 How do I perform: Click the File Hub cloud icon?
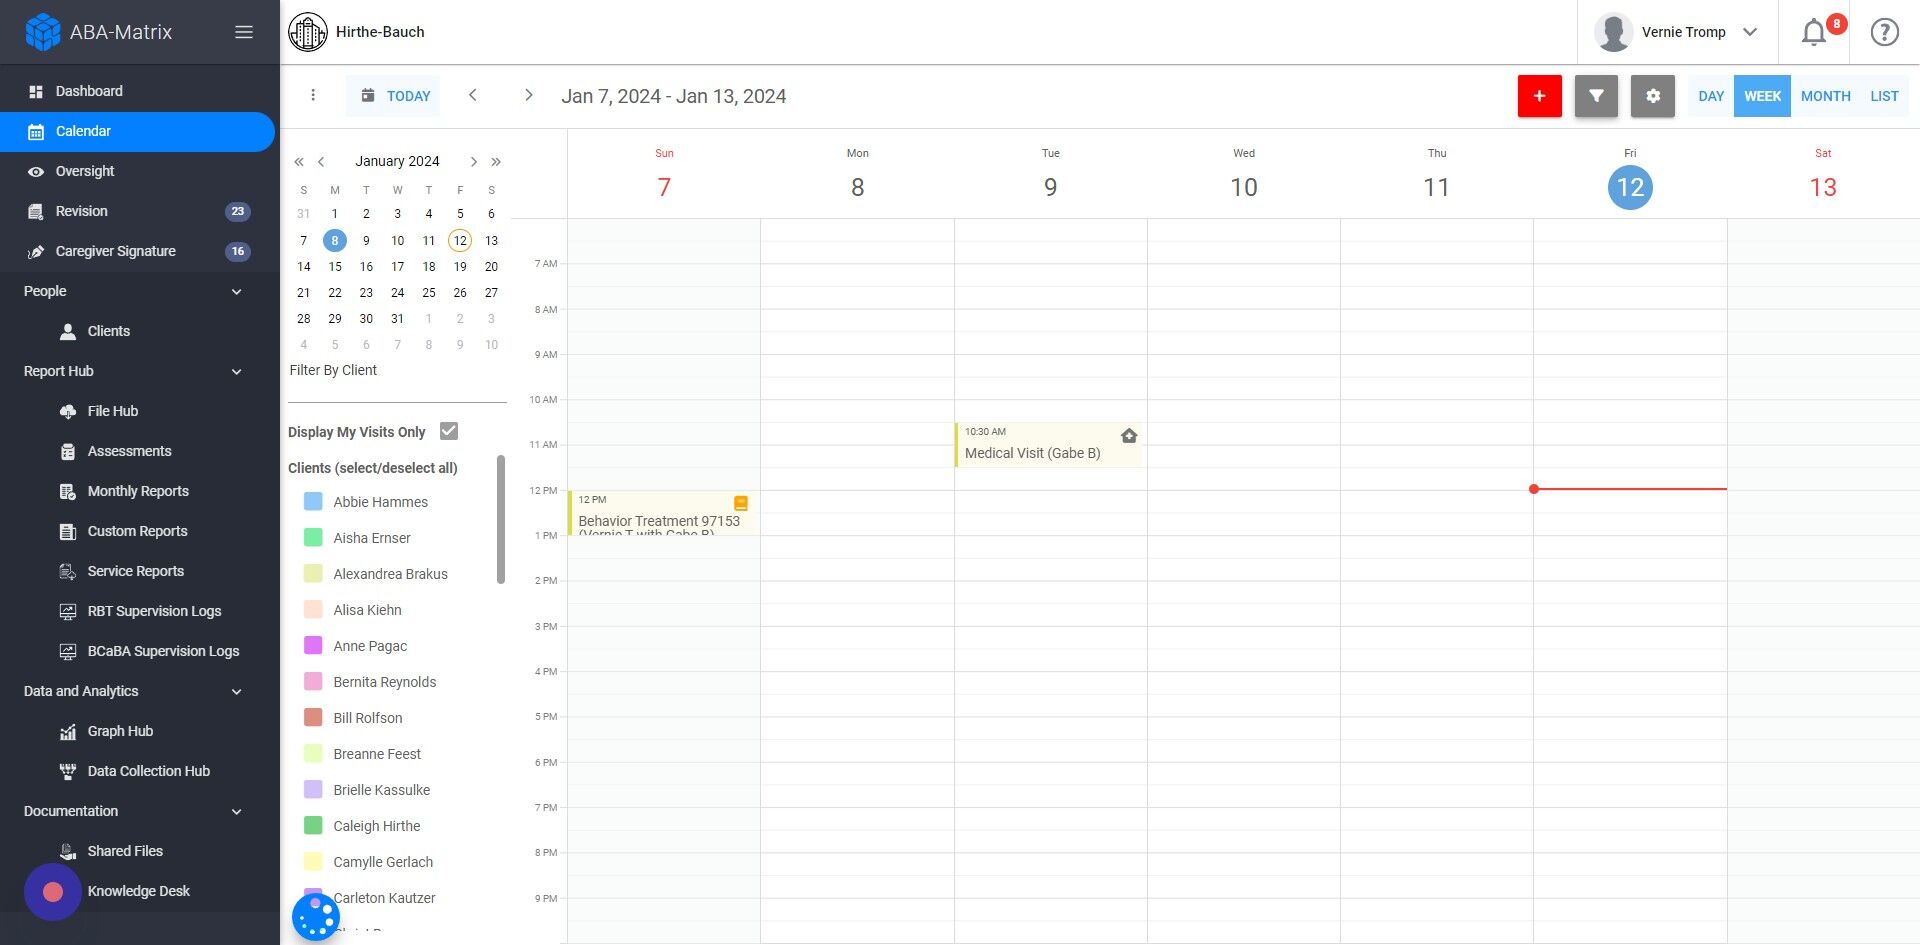tap(68, 412)
